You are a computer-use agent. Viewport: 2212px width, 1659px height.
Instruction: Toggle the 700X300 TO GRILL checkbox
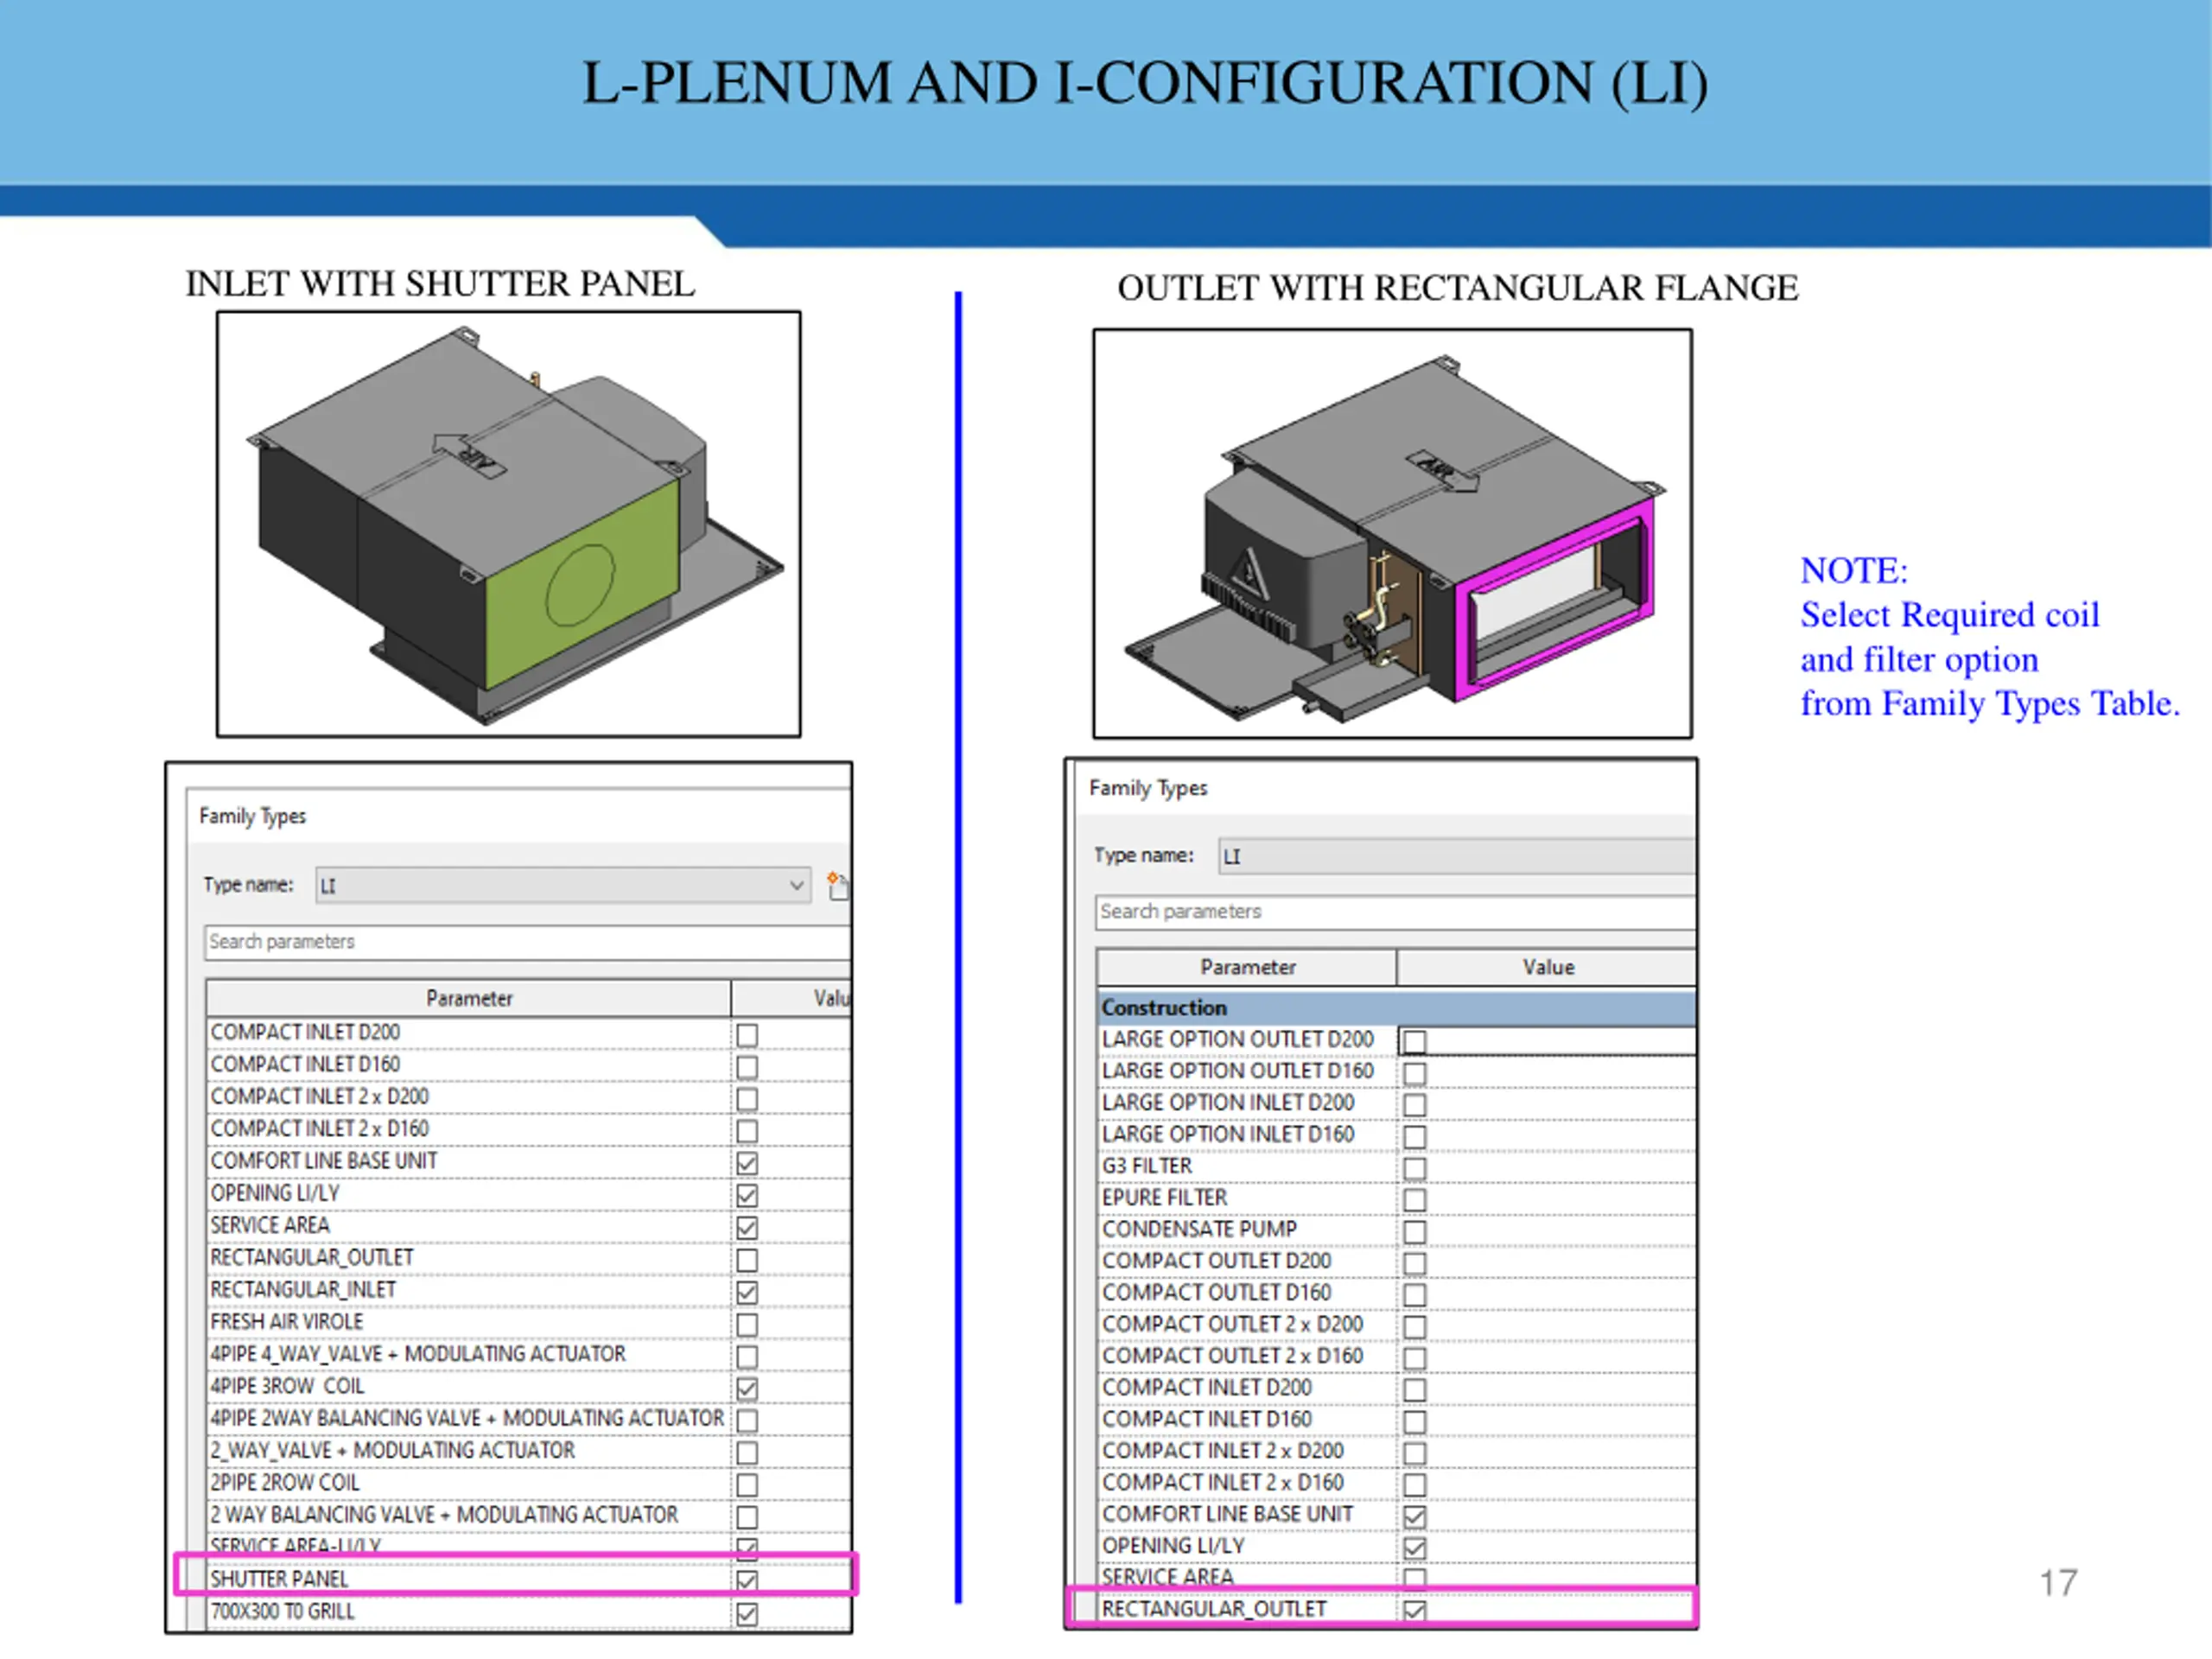click(747, 1613)
